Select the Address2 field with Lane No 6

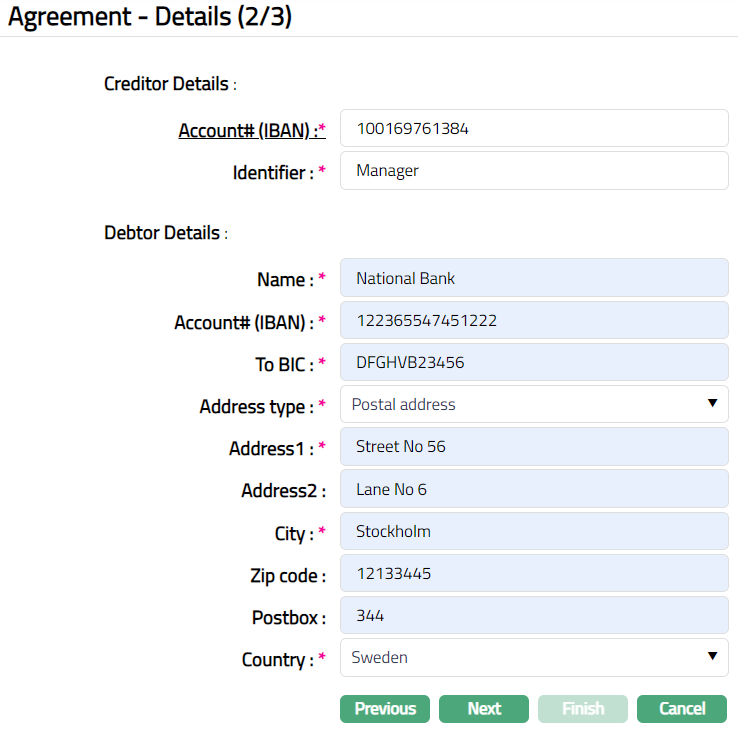534,489
